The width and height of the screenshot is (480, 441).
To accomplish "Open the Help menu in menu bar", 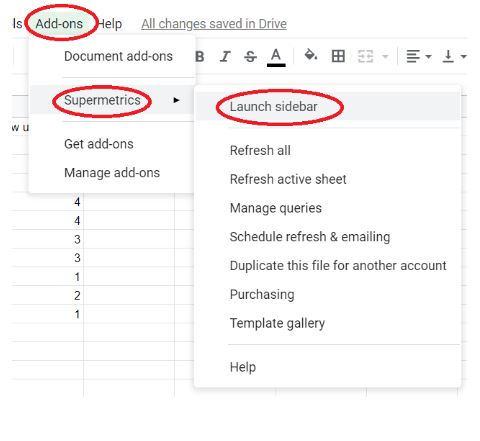I will 110,24.
